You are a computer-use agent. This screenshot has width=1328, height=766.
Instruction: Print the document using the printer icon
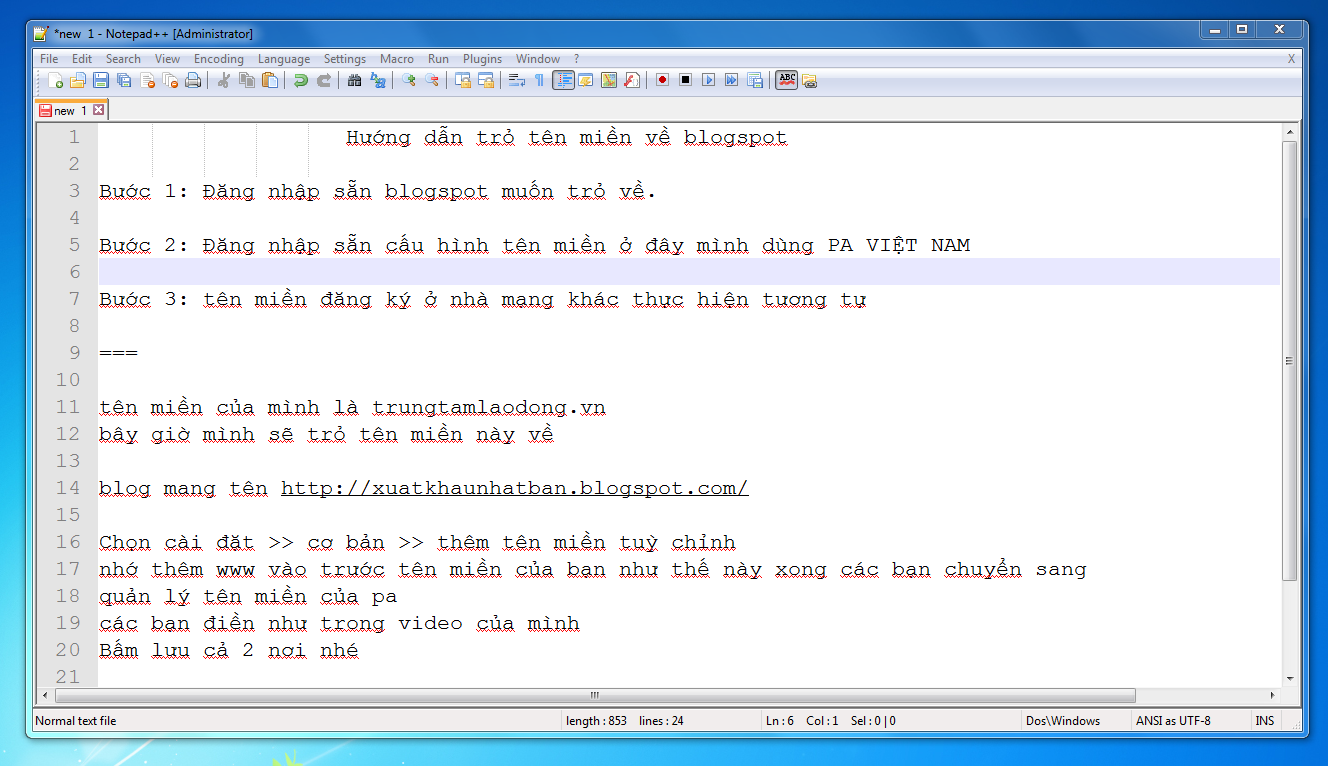click(193, 80)
